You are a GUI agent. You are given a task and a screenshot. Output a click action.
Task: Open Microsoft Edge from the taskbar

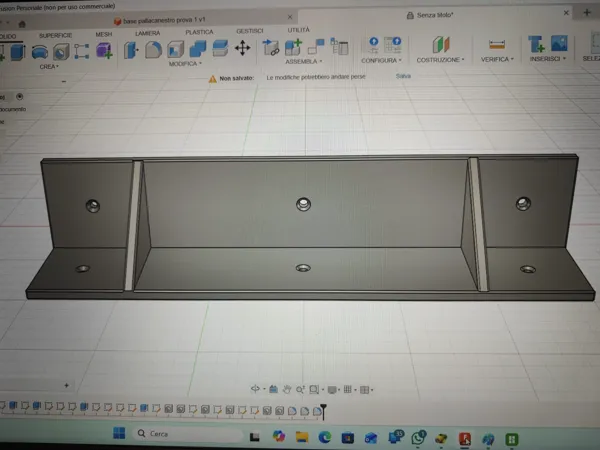coord(324,437)
